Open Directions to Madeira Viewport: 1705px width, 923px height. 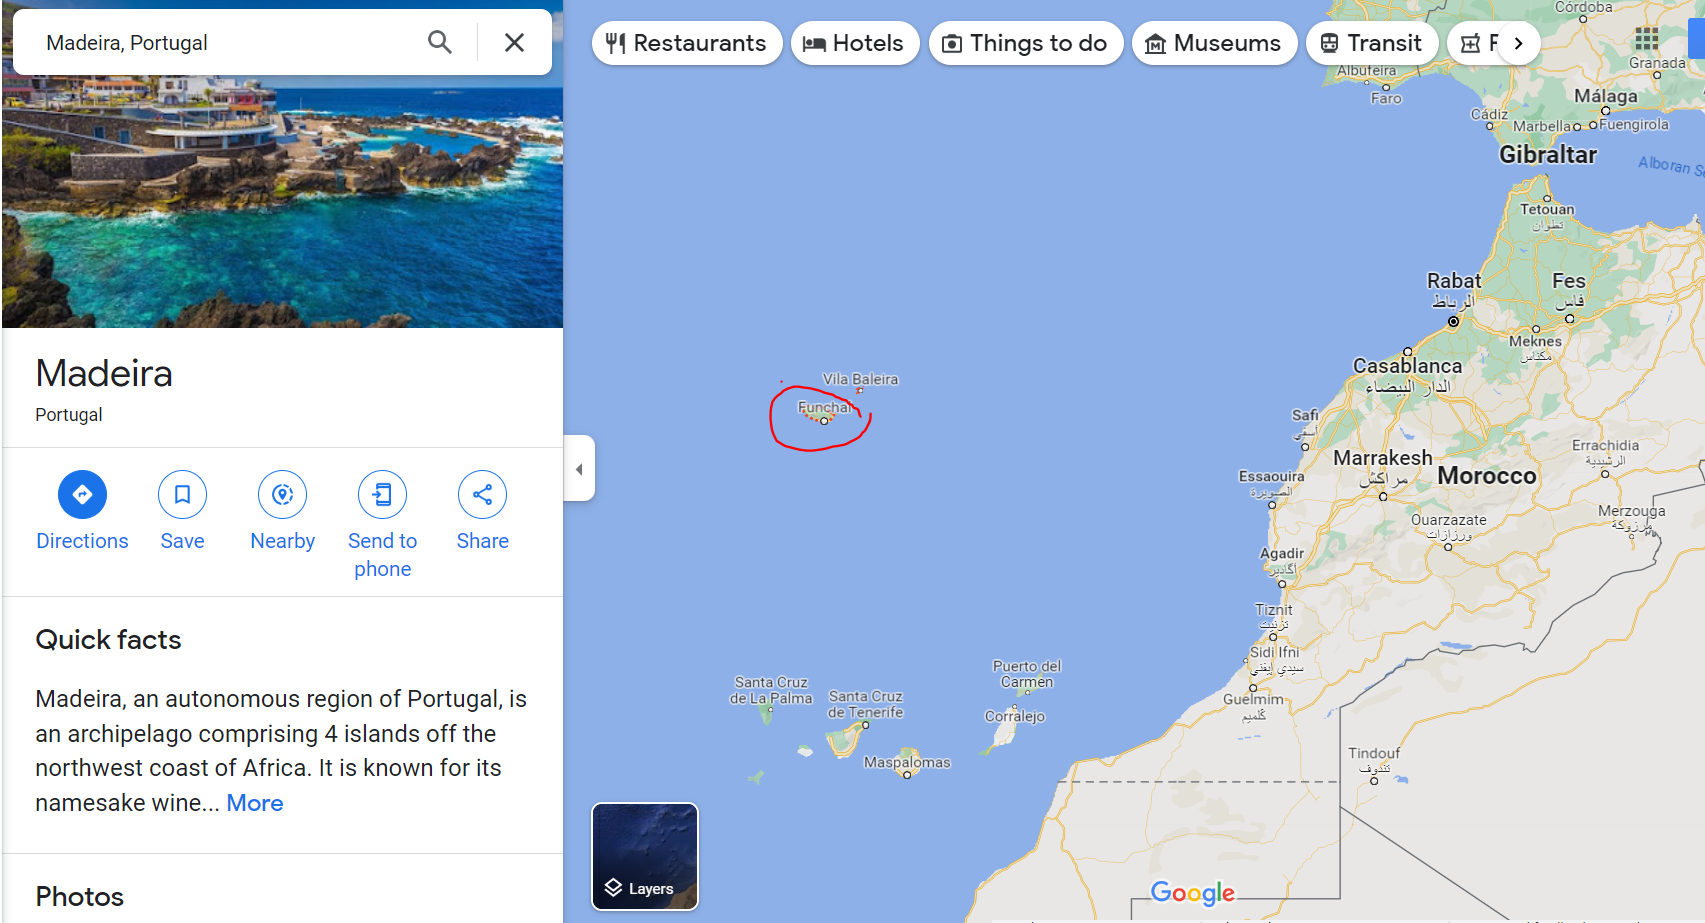click(x=82, y=494)
